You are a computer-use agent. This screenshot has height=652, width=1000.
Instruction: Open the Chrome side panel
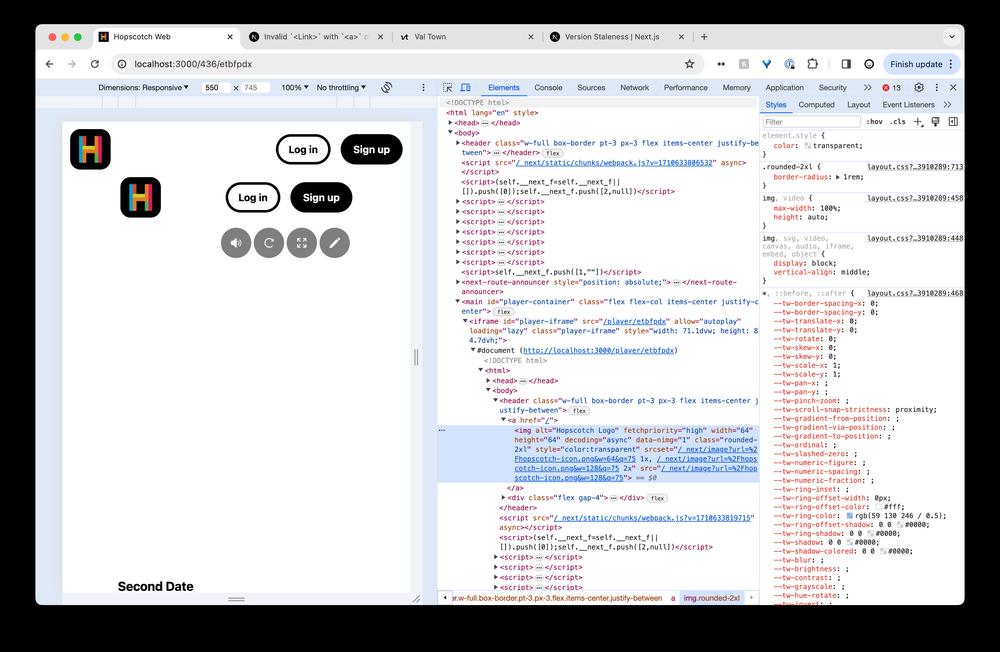pos(846,64)
